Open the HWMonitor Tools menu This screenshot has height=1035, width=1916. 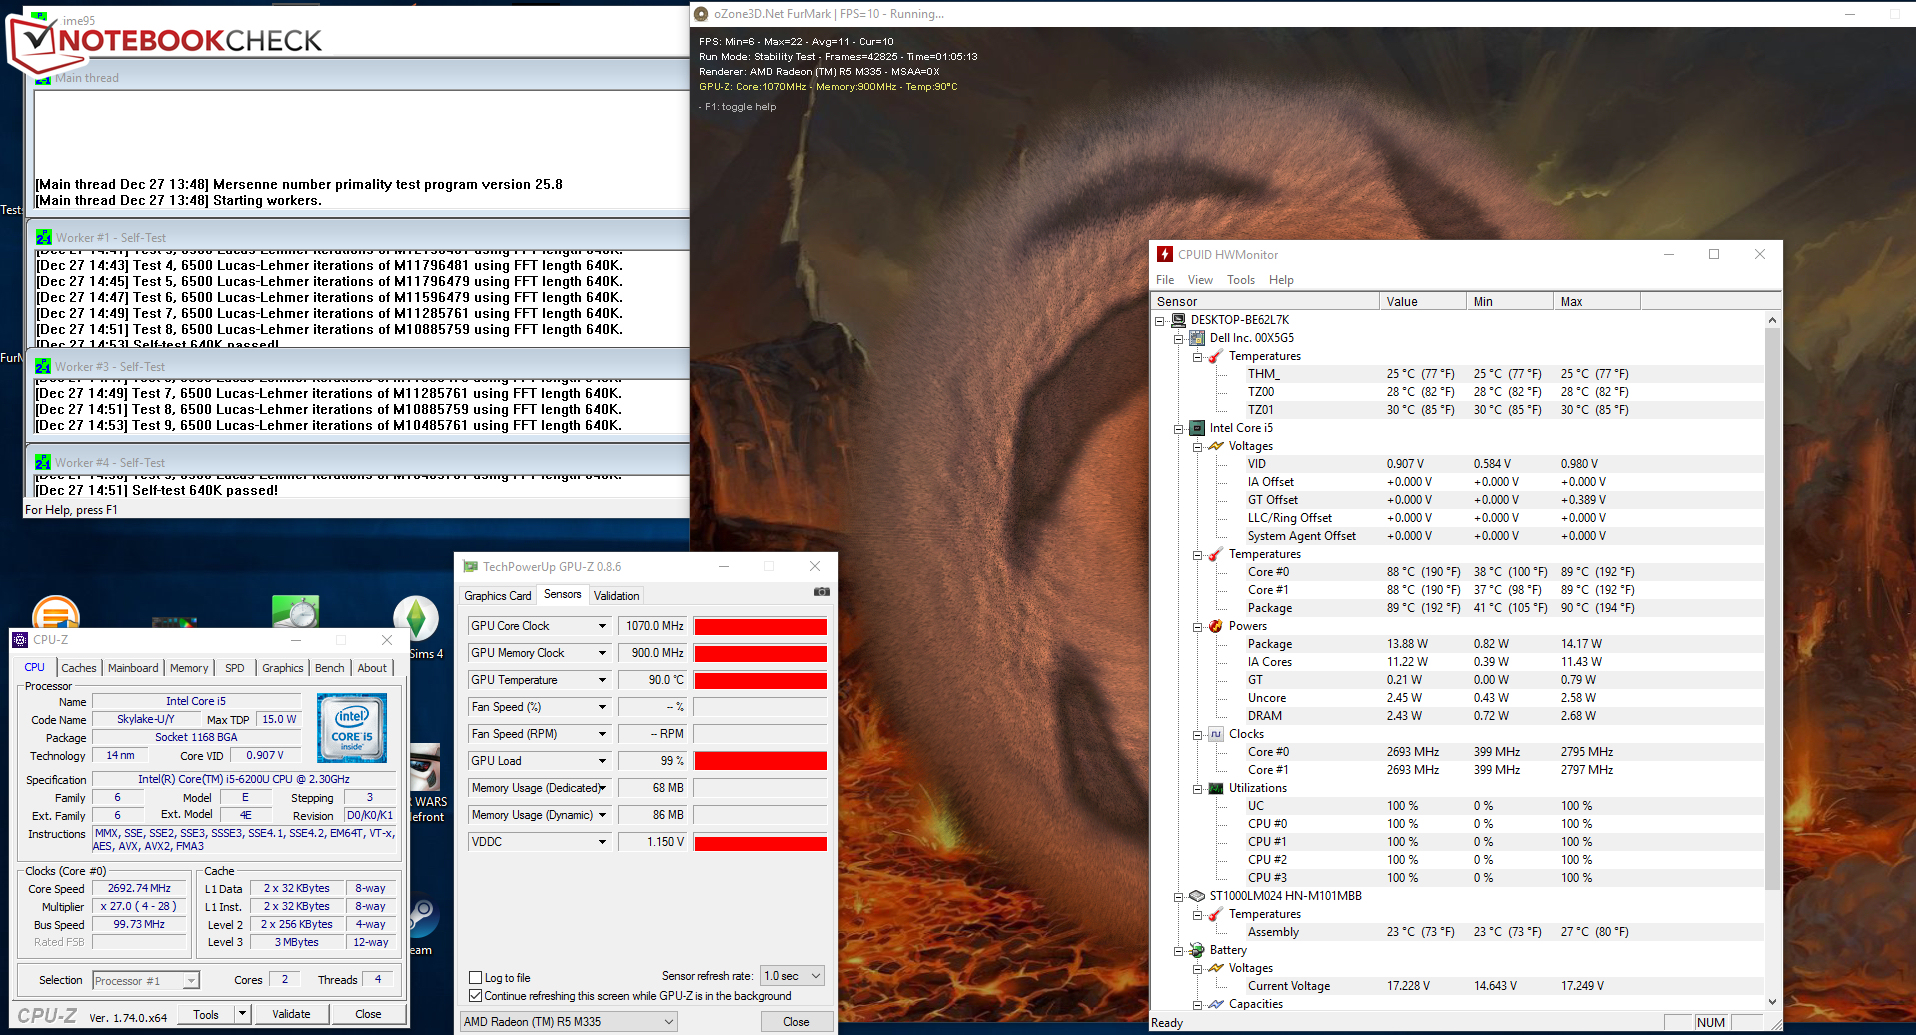[x=1241, y=280]
